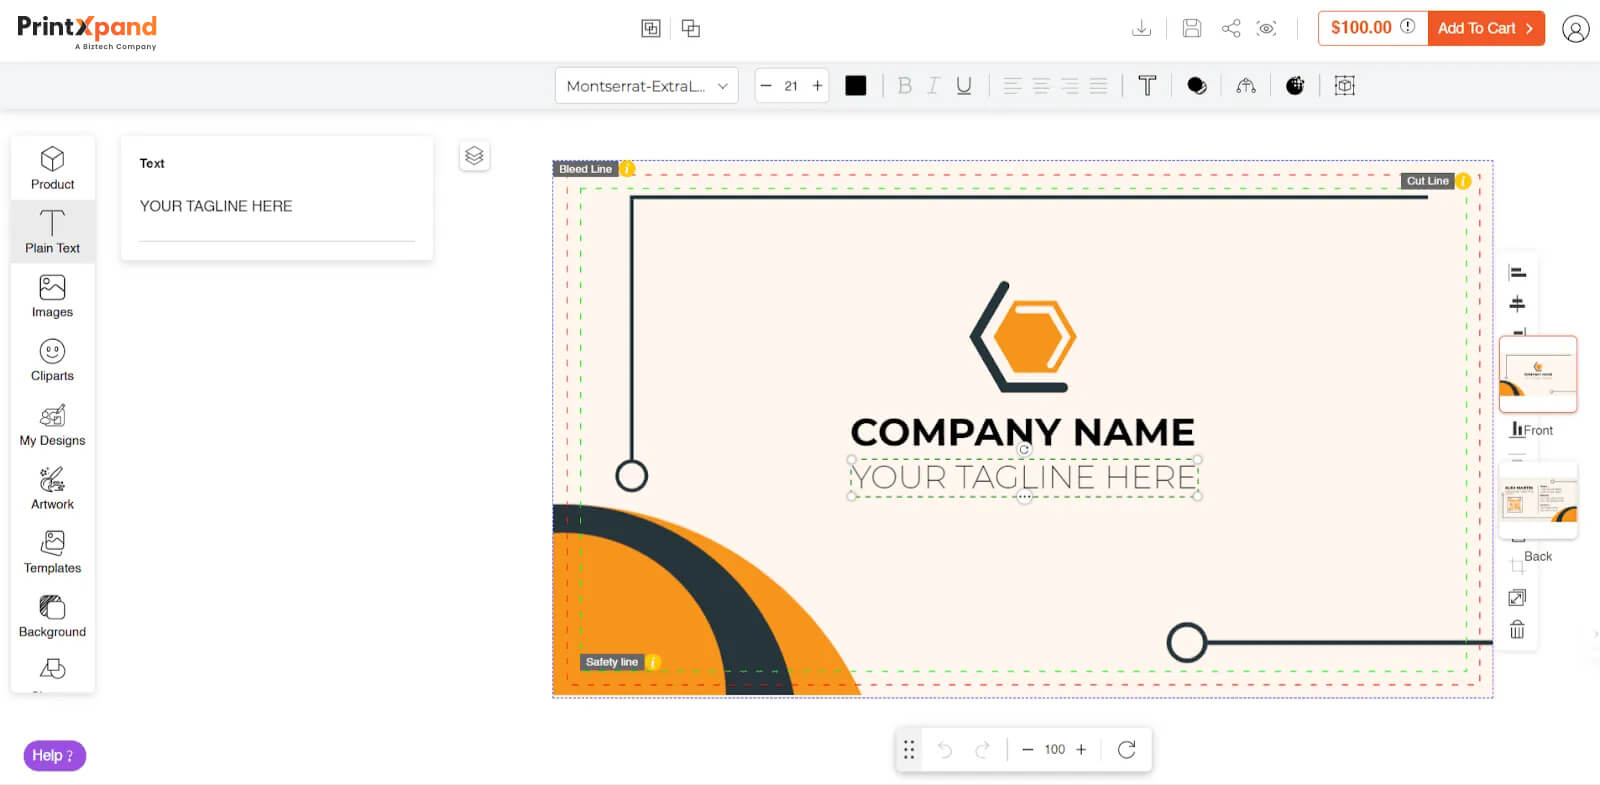
Task: Toggle the design preview eye icon
Action: [x=1267, y=28]
